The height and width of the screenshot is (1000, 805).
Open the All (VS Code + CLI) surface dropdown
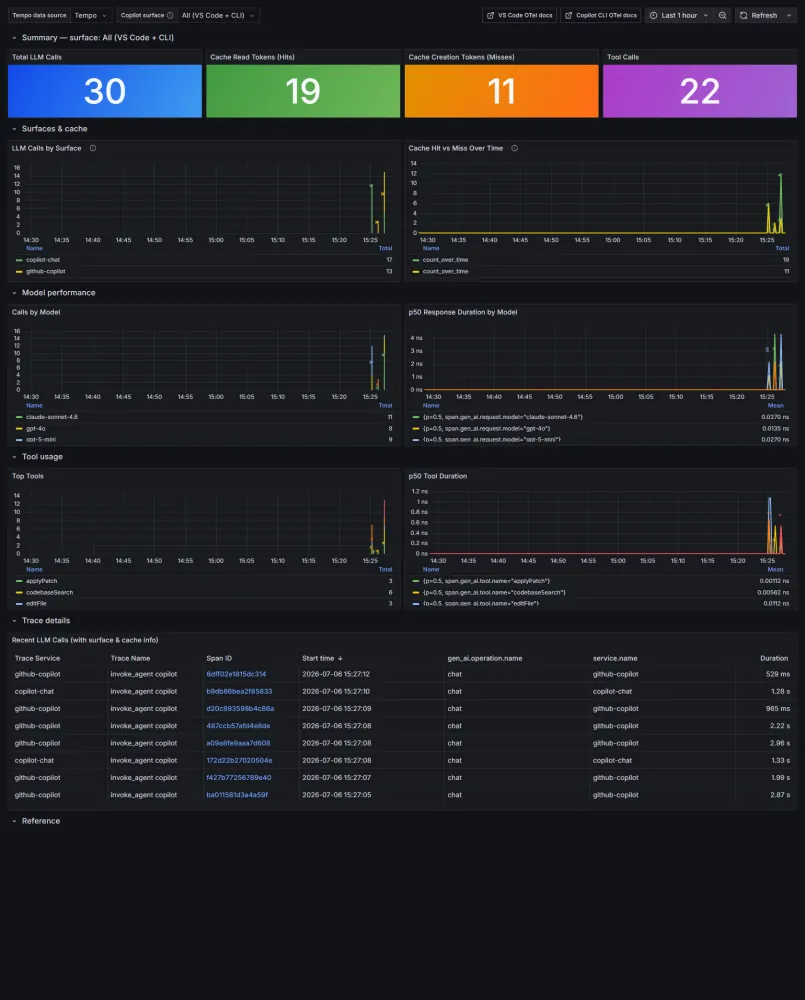[x=218, y=15]
